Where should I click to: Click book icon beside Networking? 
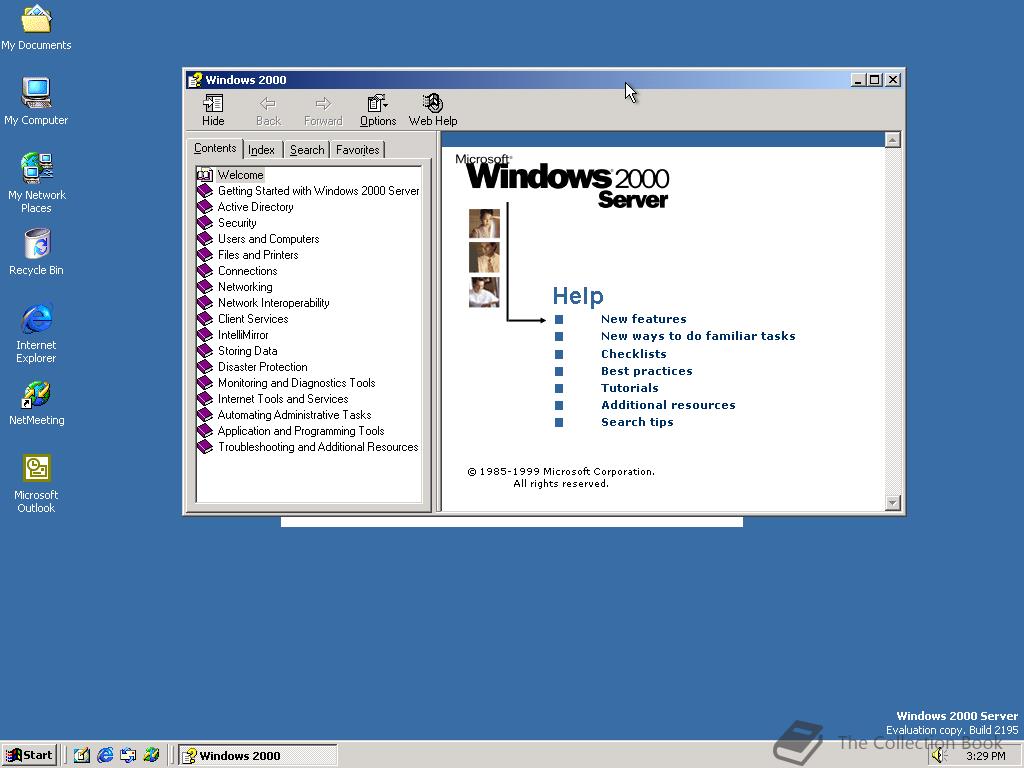(x=205, y=287)
